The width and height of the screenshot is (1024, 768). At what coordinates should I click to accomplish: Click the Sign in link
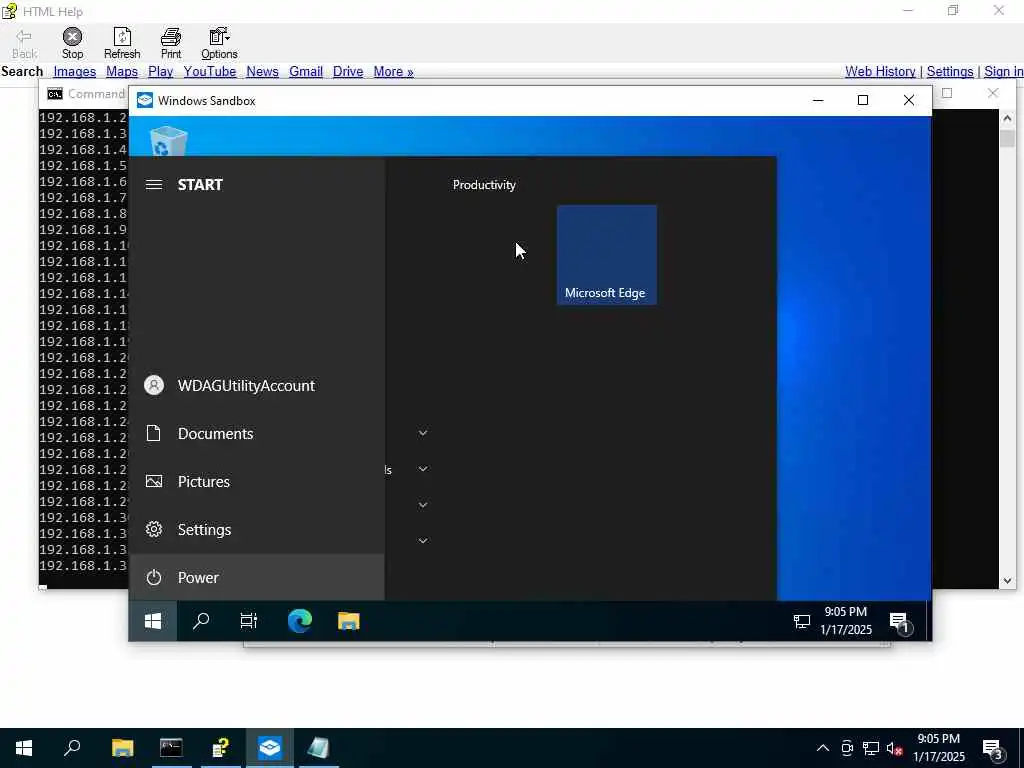pos(1004,71)
